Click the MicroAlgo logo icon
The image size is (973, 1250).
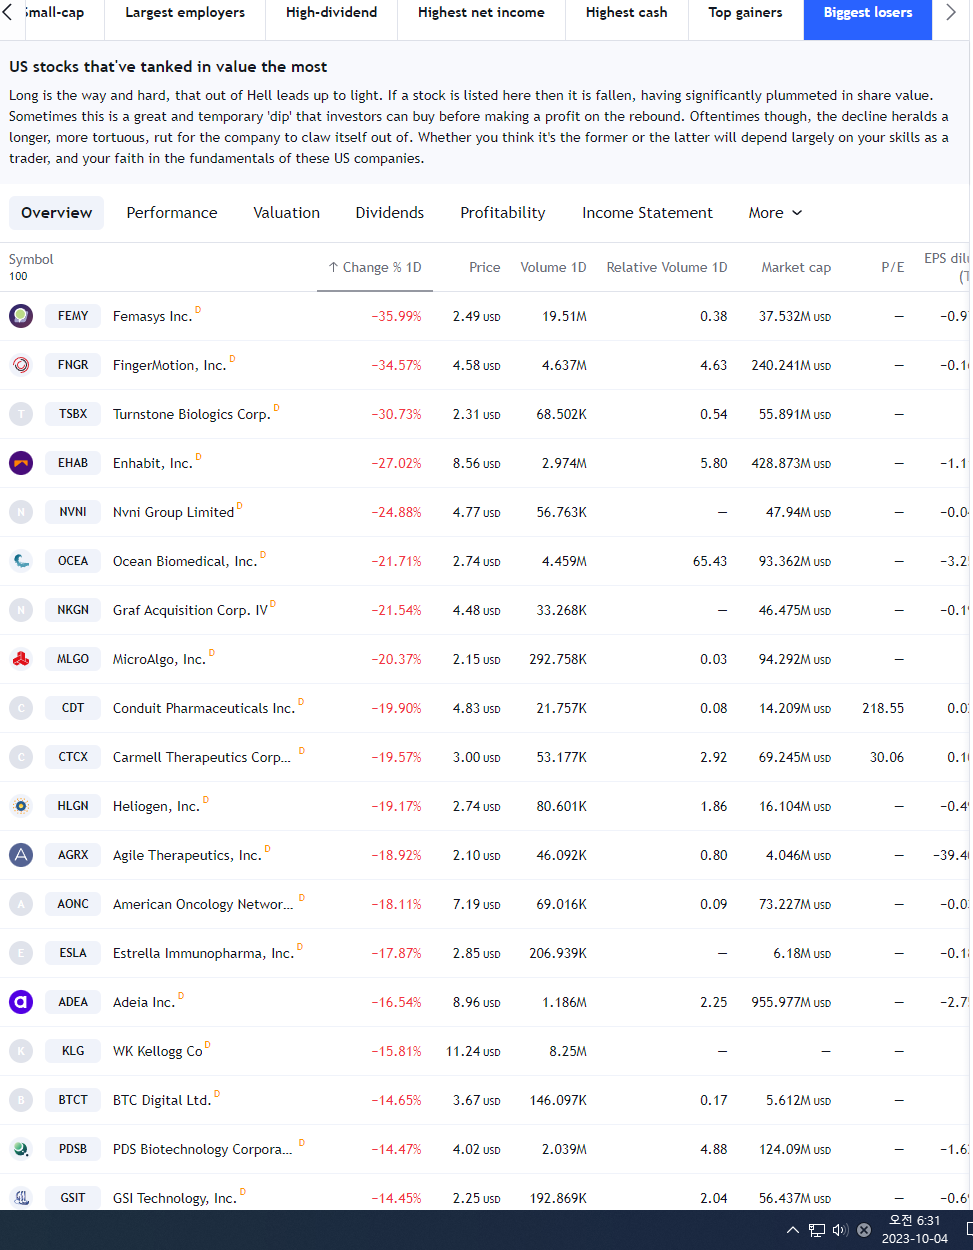point(21,659)
